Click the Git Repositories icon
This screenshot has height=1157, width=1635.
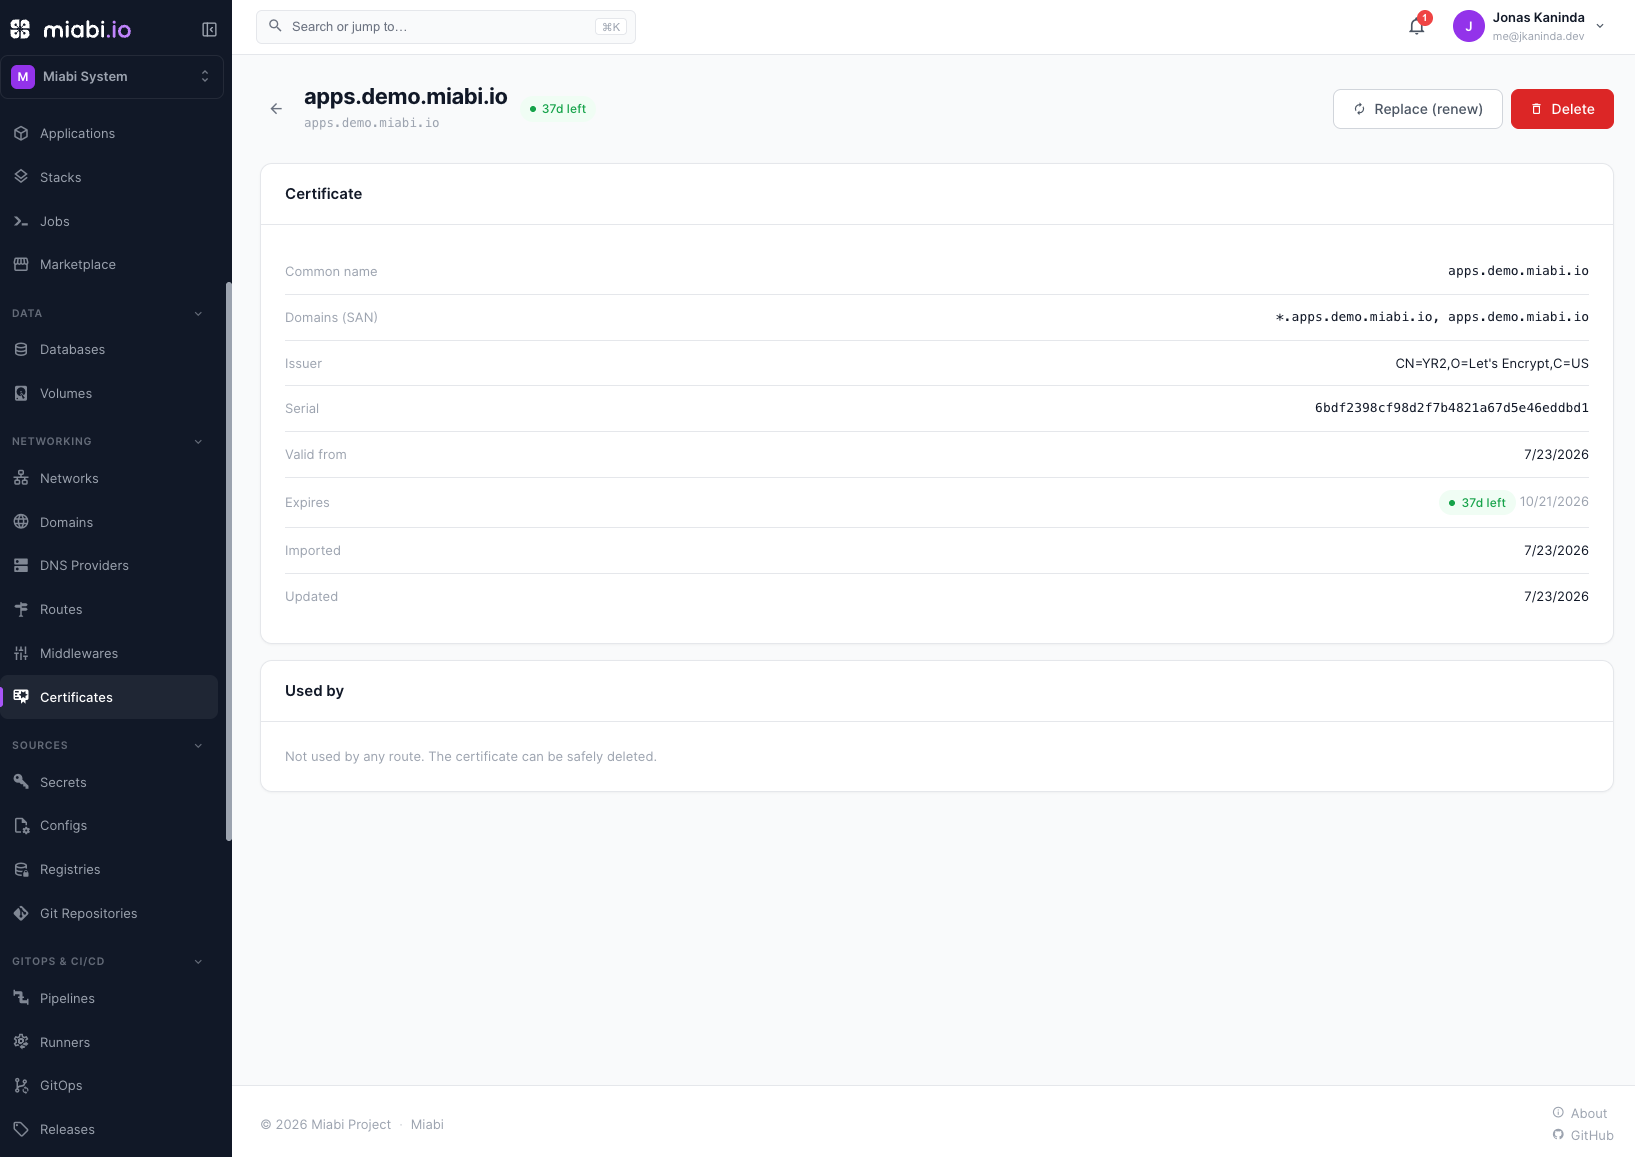pyautogui.click(x=21, y=913)
